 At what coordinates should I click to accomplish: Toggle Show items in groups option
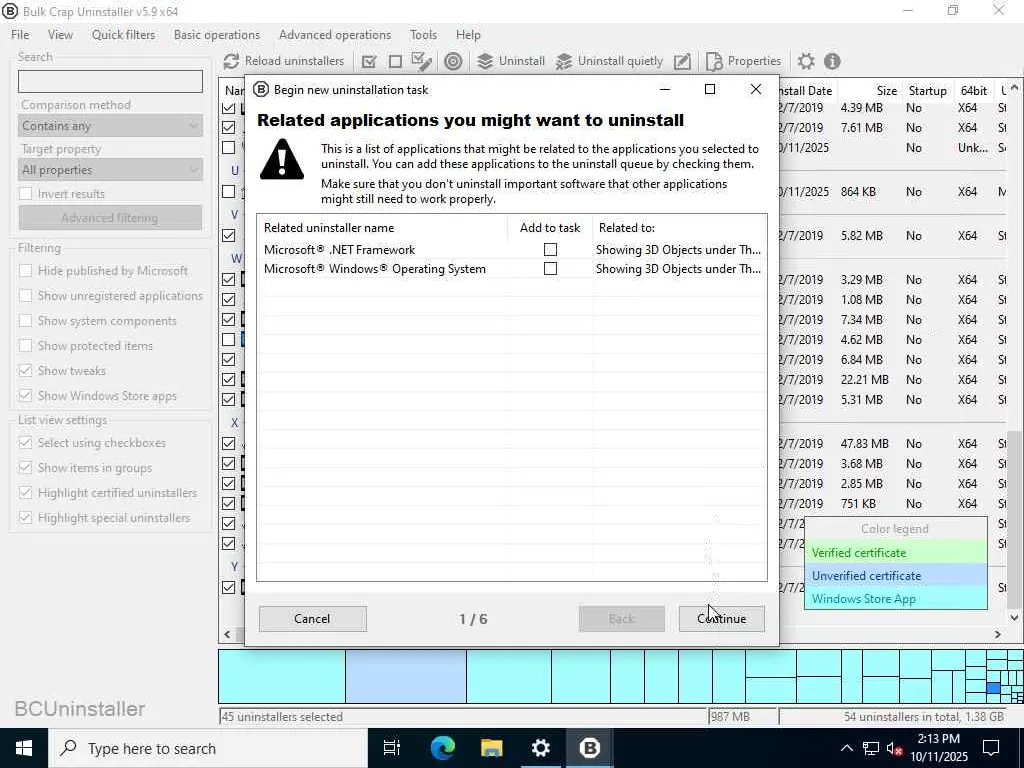25,468
